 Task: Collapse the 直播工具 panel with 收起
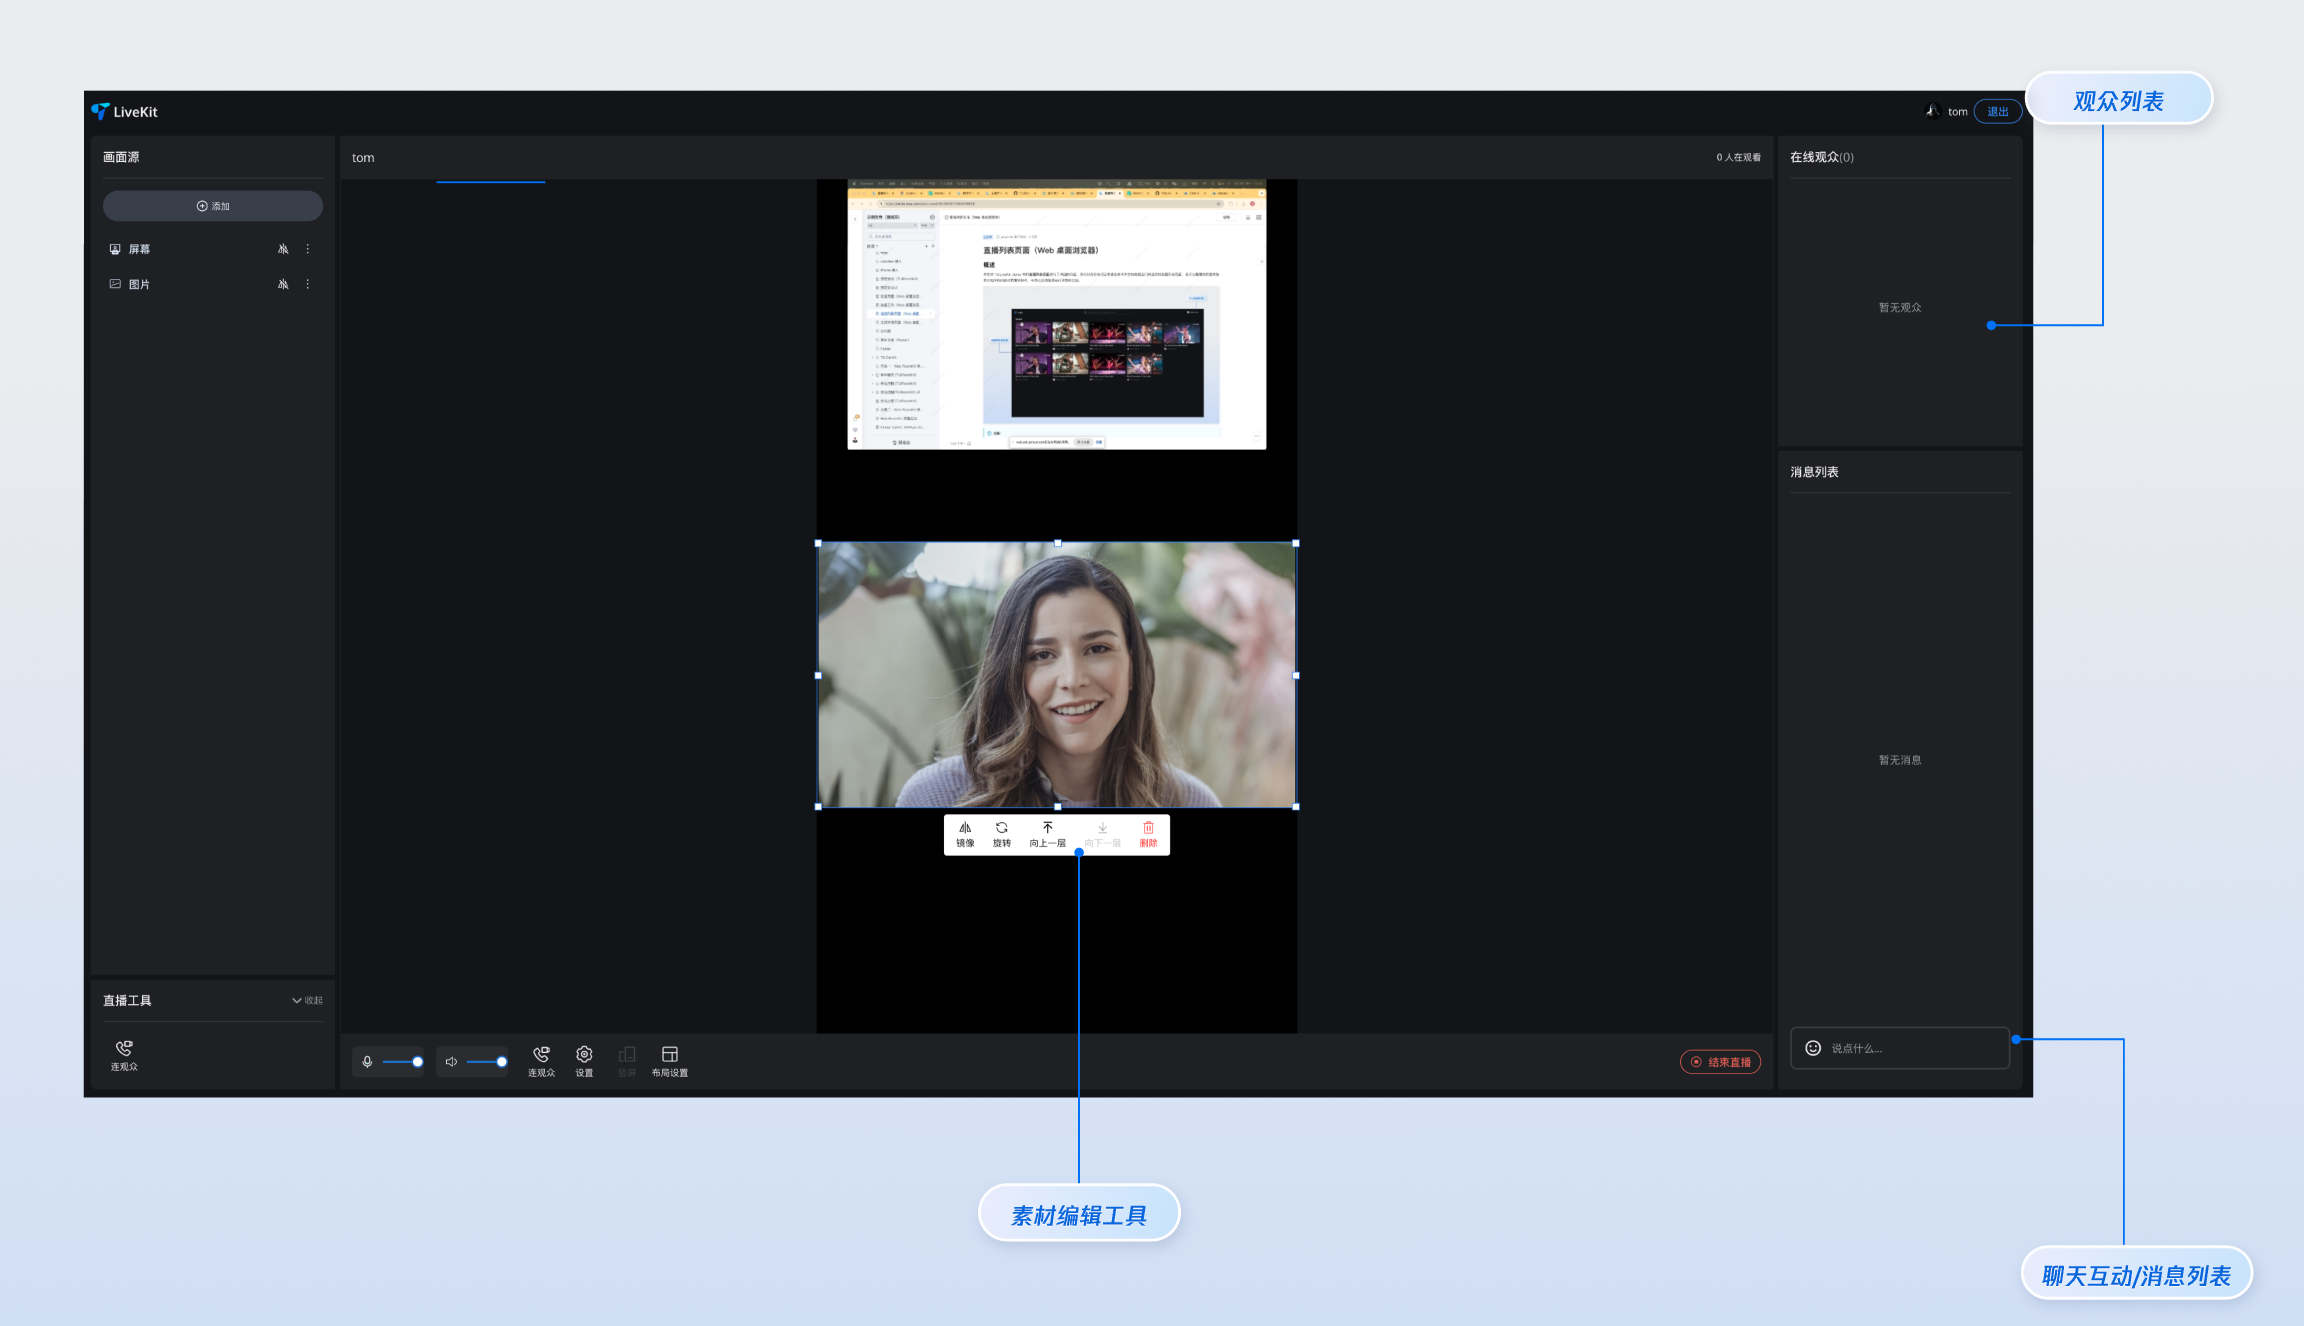[307, 1000]
